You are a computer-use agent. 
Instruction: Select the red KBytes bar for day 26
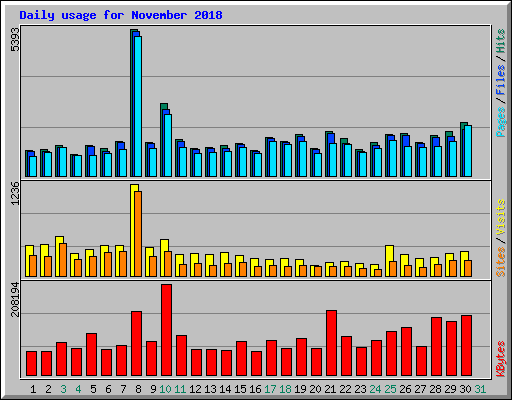406,352
